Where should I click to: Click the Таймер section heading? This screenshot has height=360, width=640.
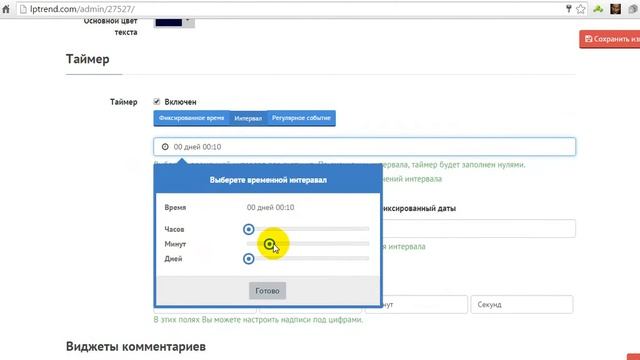tap(88, 59)
